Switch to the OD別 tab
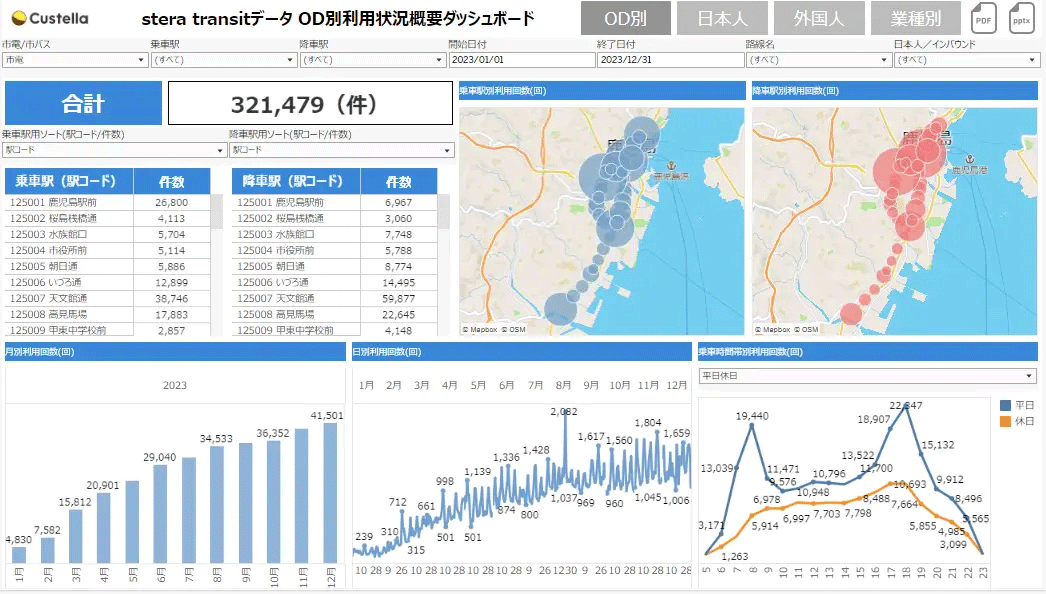The height and width of the screenshot is (594, 1046). pos(626,19)
